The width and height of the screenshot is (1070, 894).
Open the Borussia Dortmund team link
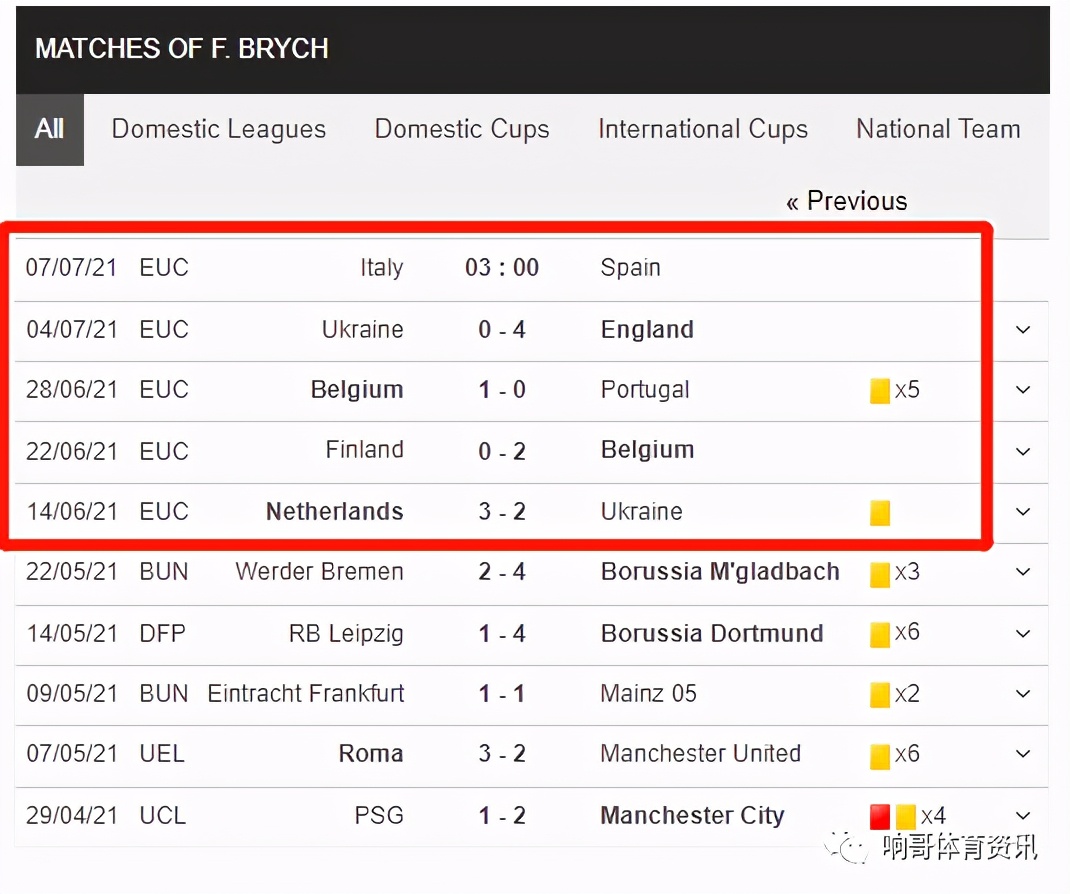coord(712,634)
